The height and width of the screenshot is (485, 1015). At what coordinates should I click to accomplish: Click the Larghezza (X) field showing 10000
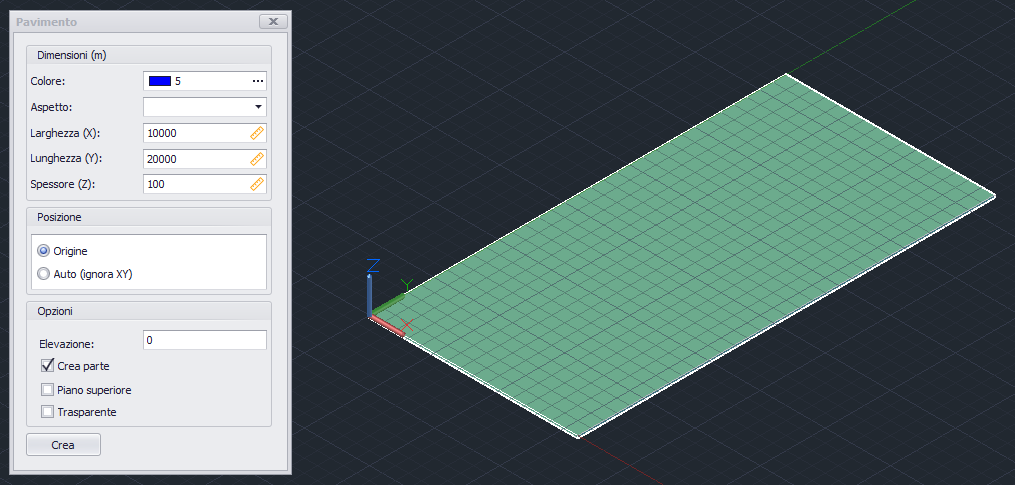[x=195, y=133]
